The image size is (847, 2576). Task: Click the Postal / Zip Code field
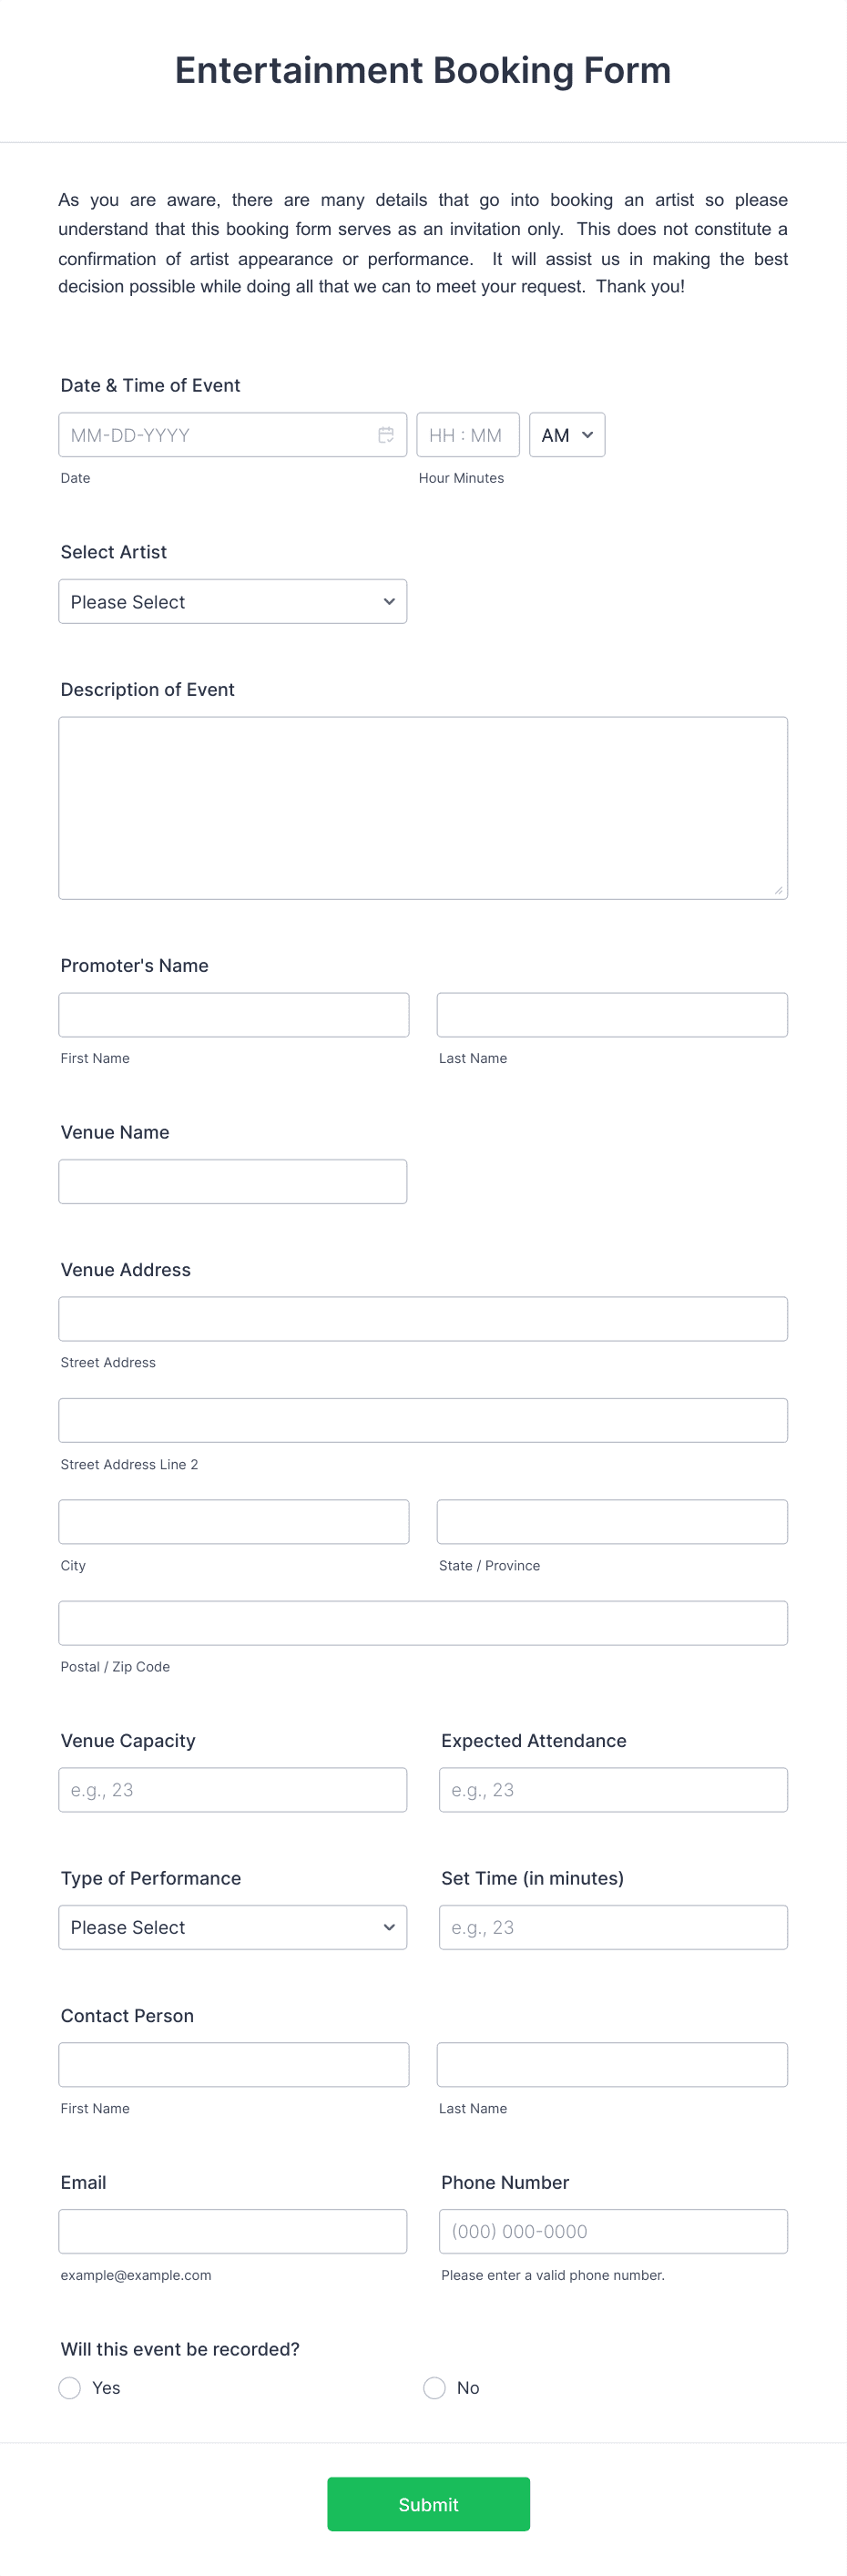point(422,1622)
